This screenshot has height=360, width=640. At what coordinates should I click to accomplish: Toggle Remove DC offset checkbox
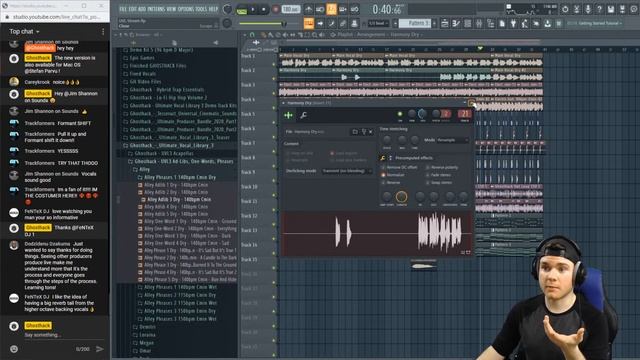pos(383,167)
